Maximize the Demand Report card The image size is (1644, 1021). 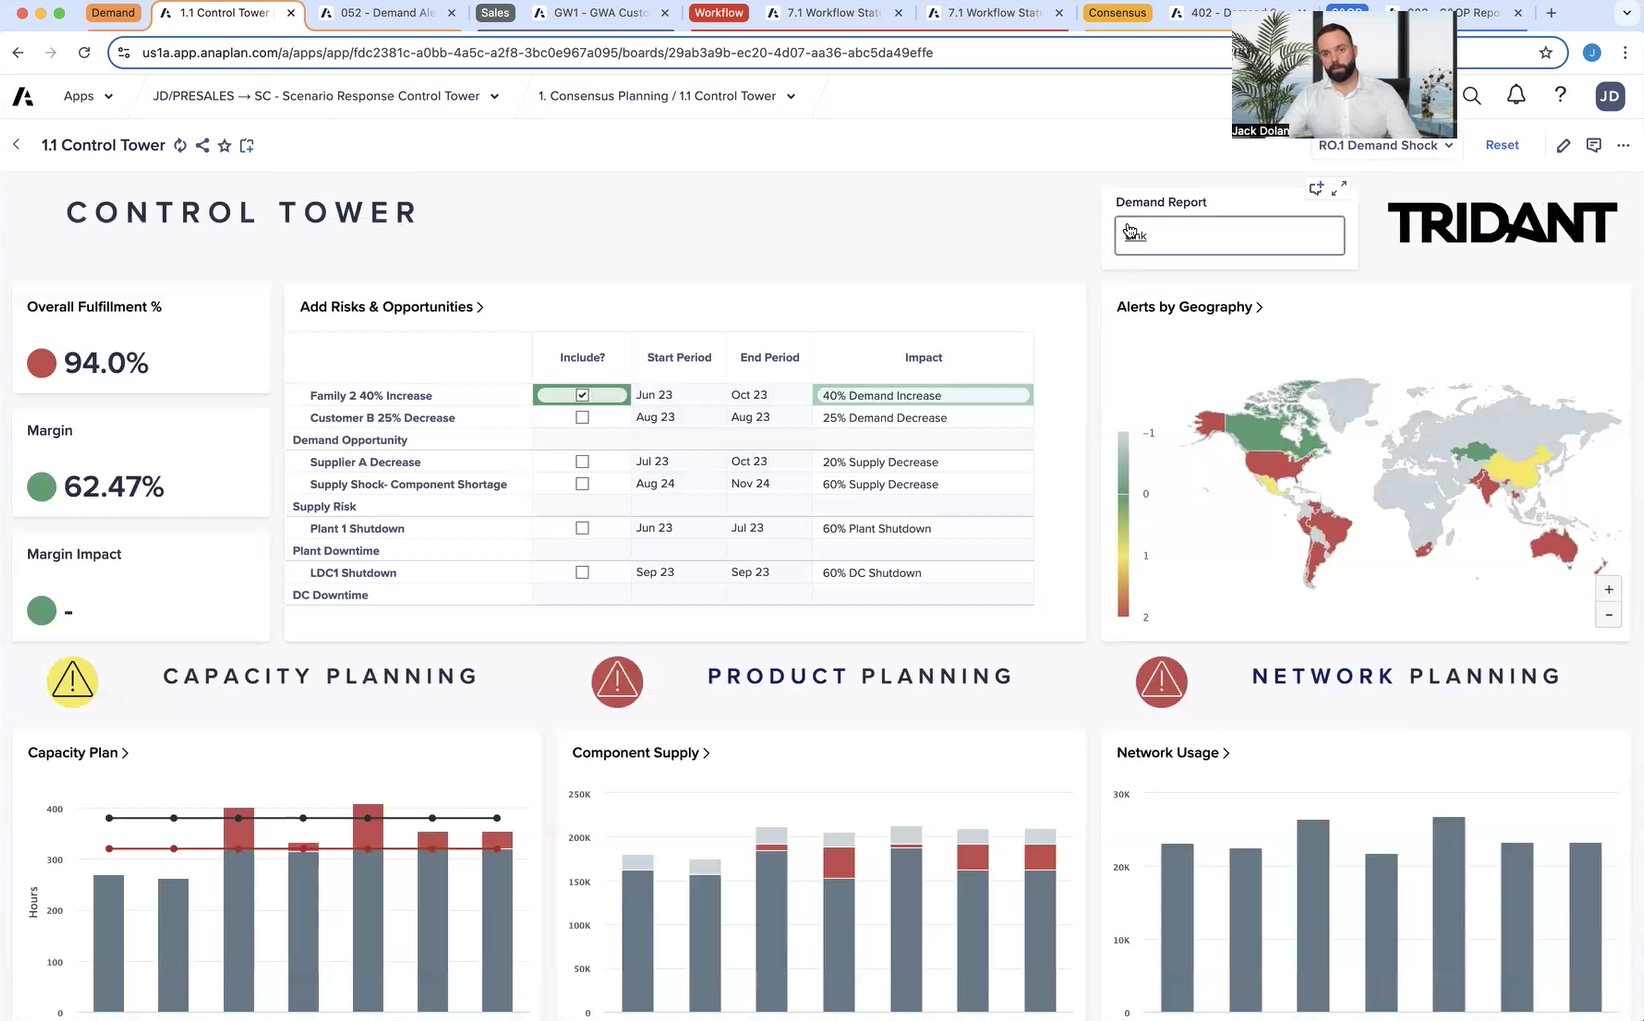pyautogui.click(x=1340, y=187)
